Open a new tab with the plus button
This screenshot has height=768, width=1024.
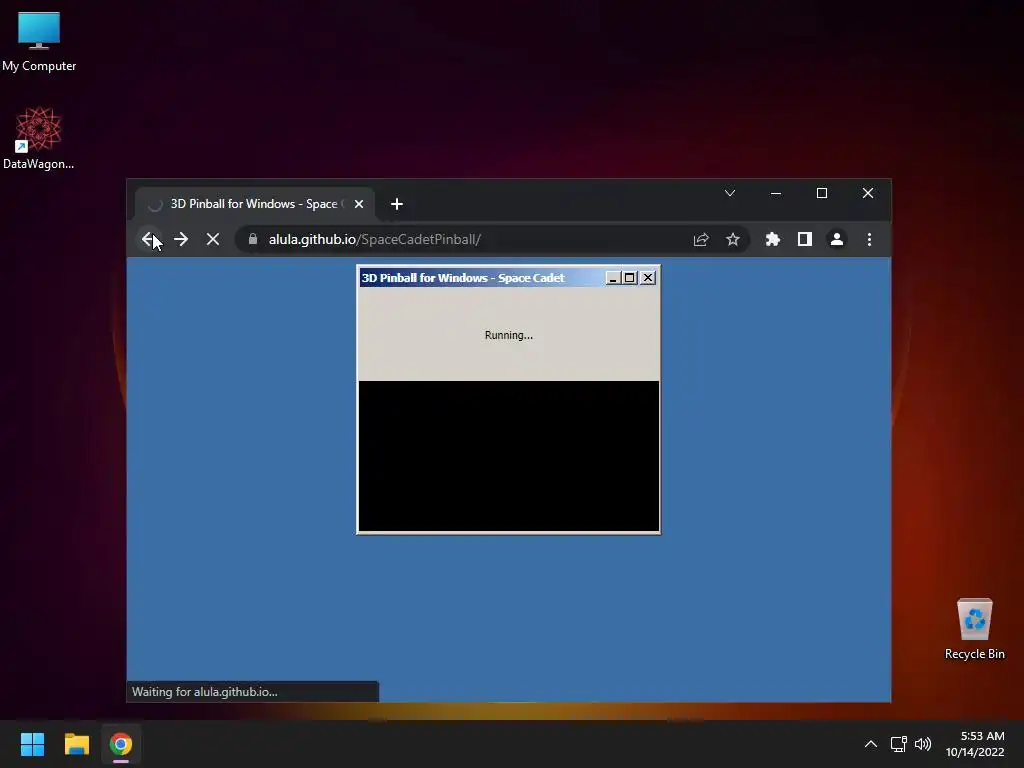pyautogui.click(x=396, y=204)
